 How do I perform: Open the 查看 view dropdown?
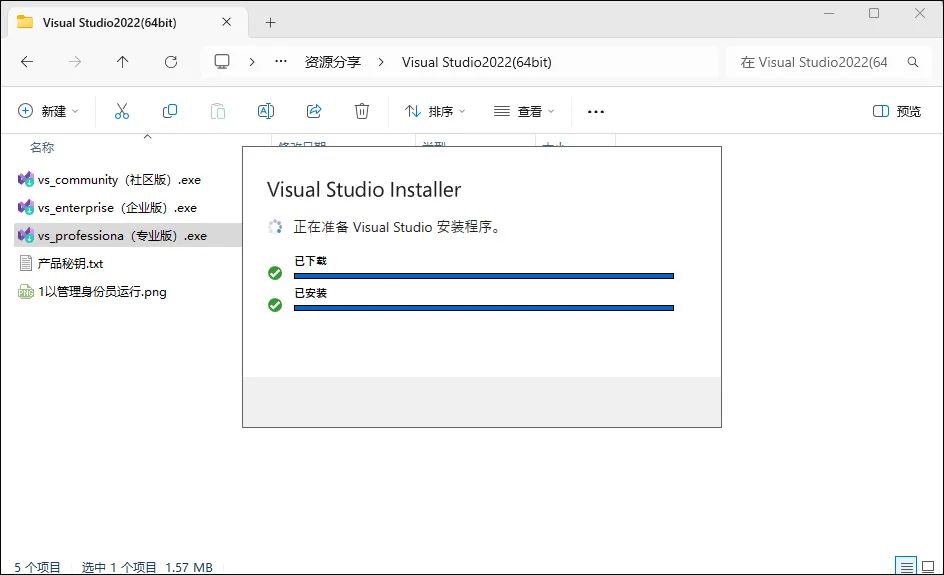tap(524, 111)
